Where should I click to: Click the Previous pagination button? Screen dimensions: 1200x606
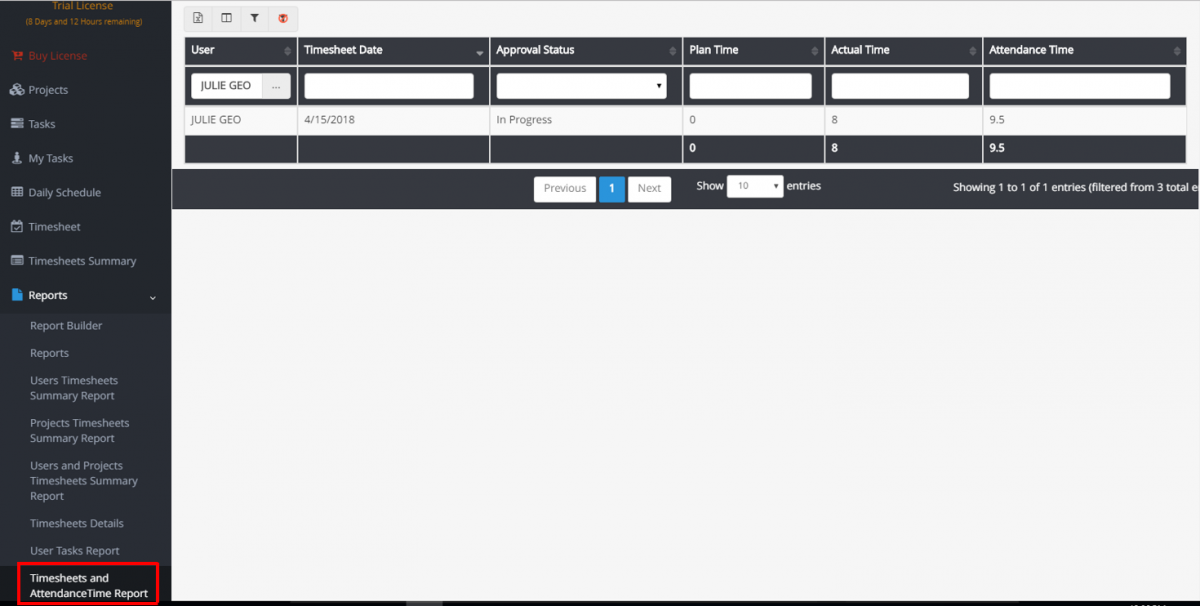pyautogui.click(x=564, y=188)
